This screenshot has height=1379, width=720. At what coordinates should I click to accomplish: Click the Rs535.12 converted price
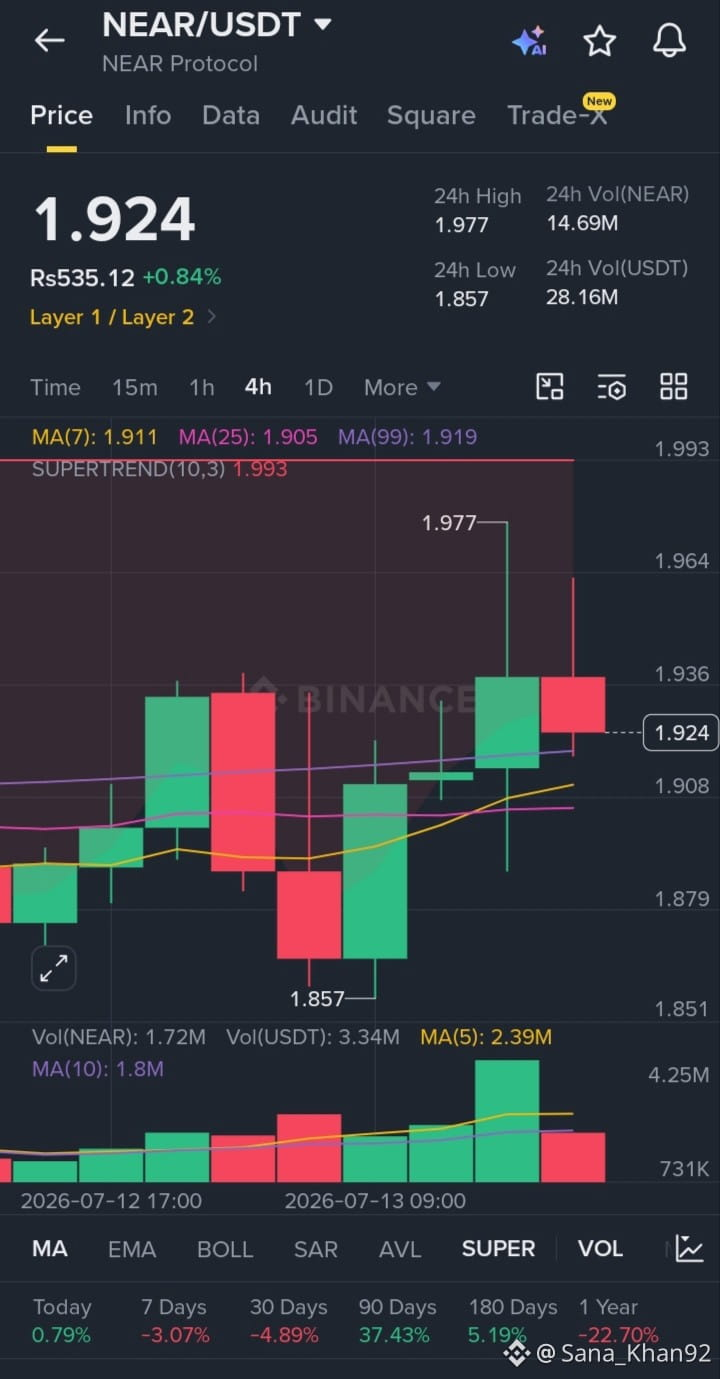[x=82, y=277]
